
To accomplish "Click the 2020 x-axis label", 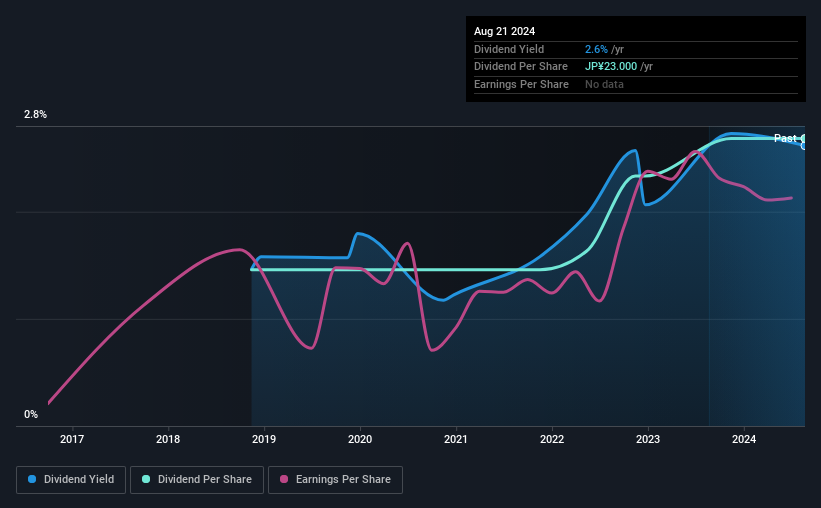I will [360, 439].
